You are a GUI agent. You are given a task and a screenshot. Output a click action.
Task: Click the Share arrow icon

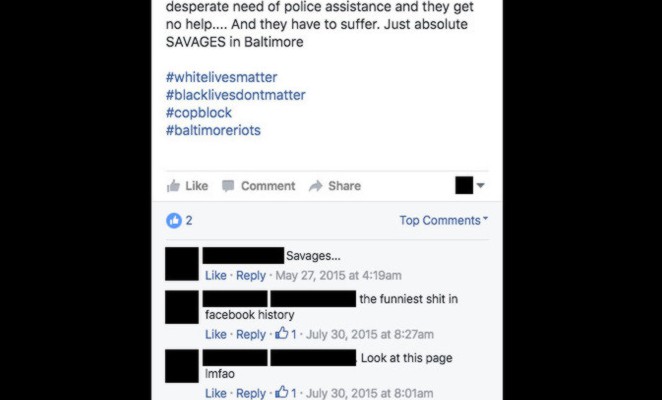315,186
